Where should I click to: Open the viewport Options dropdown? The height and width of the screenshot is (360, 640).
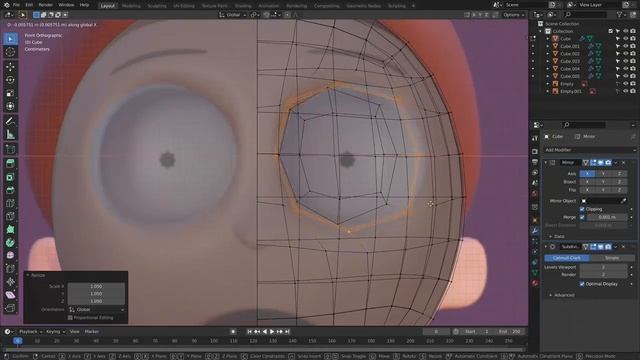(x=513, y=15)
